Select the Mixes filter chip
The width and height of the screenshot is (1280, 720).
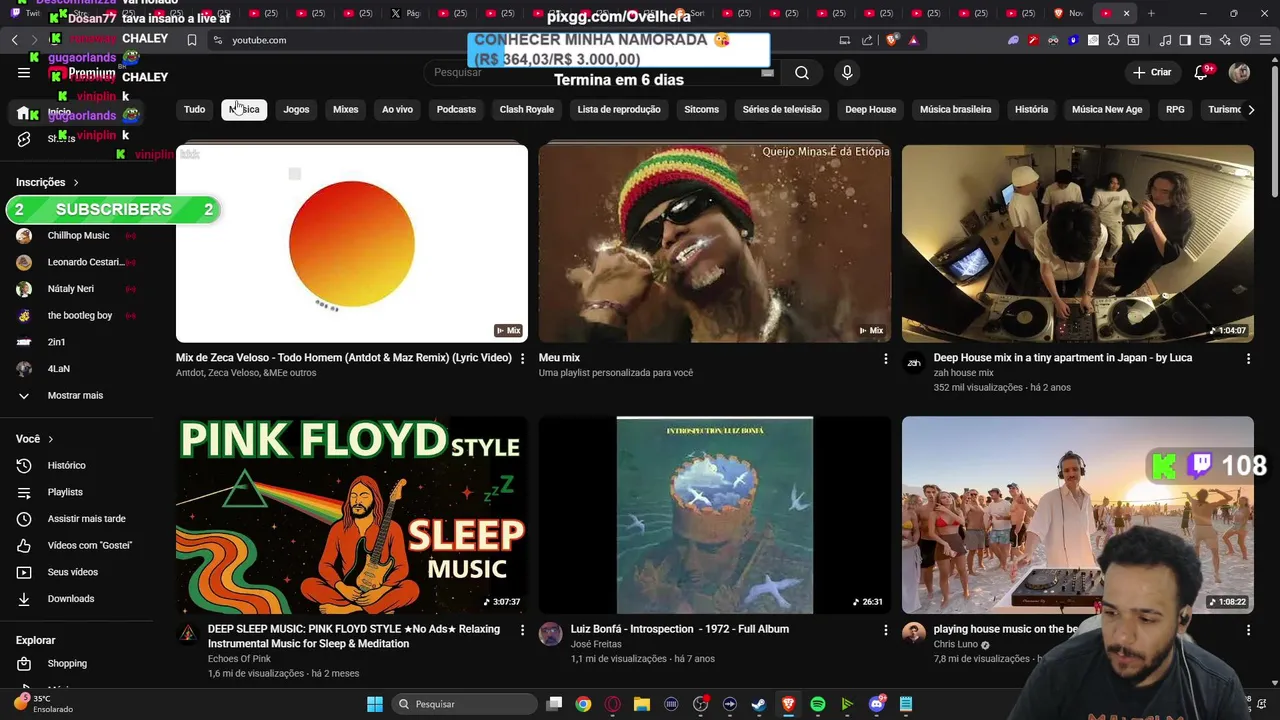pyautogui.click(x=345, y=110)
